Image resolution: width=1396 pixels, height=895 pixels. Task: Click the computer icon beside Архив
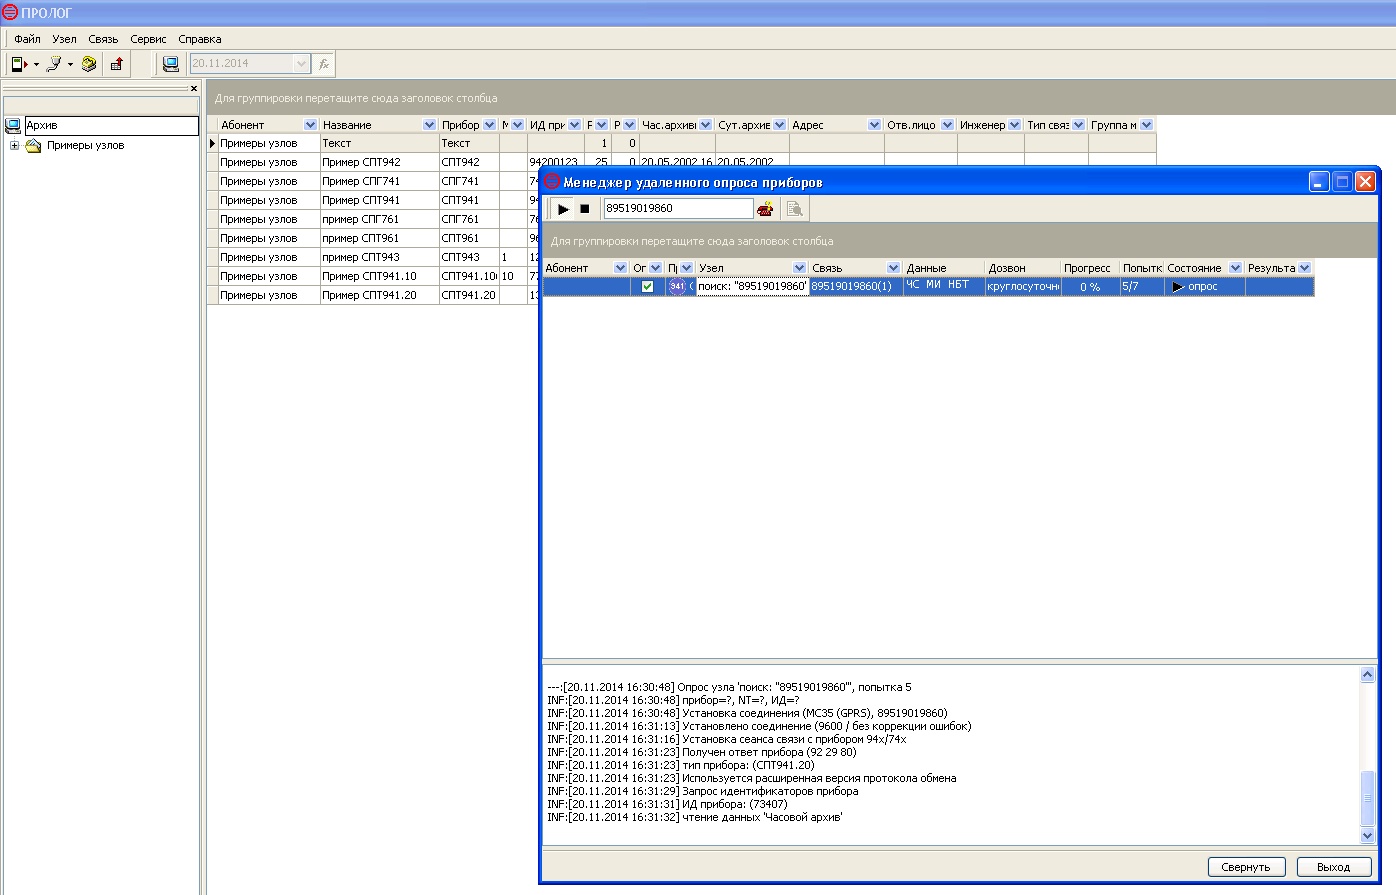[13, 126]
